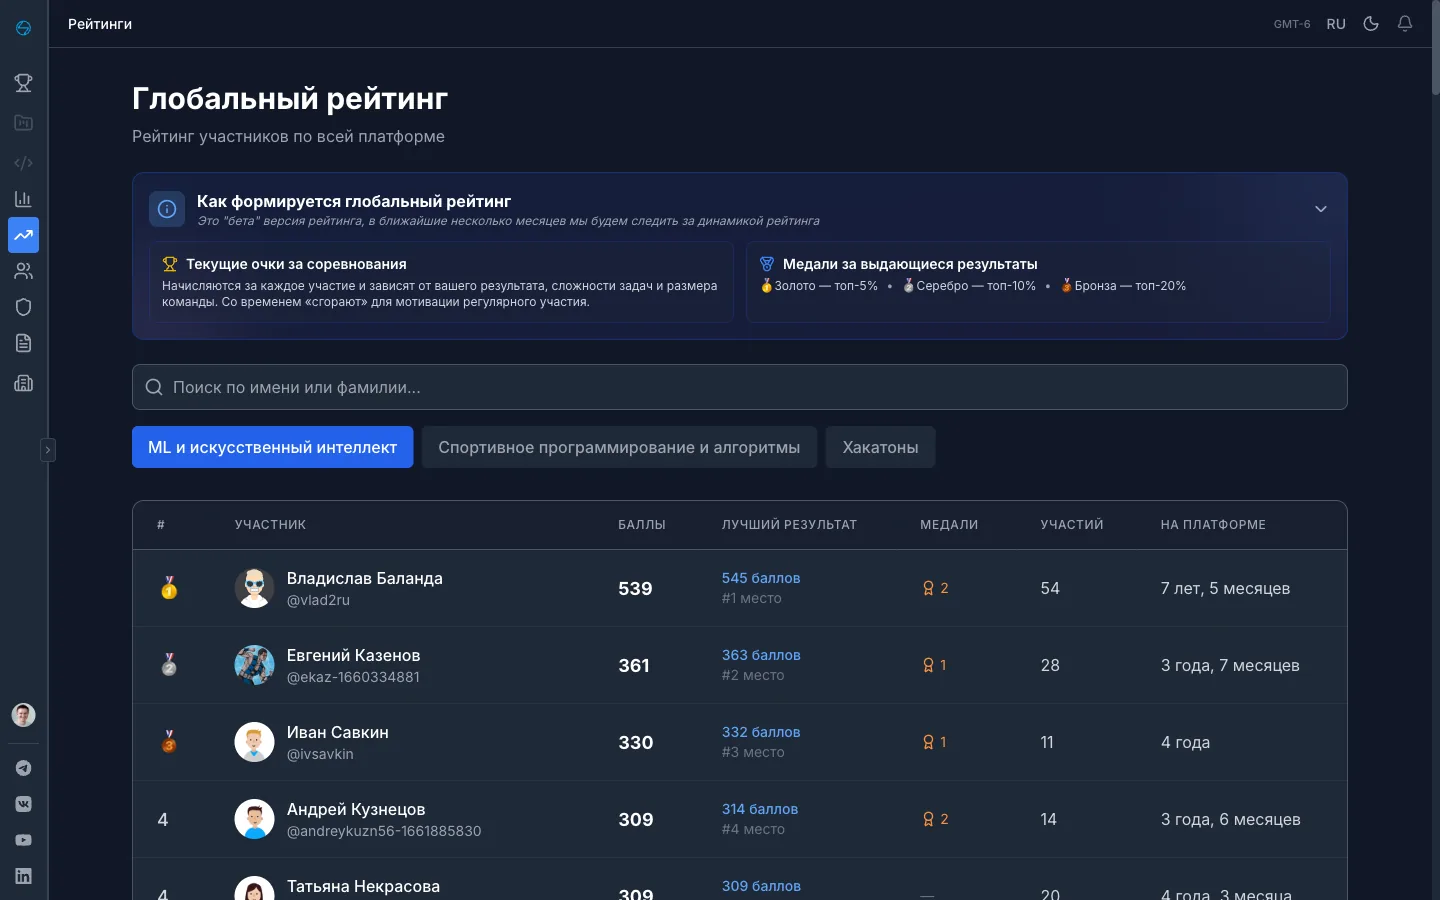
Task: Click the YouTube icon in sidebar
Action: (x=23, y=840)
